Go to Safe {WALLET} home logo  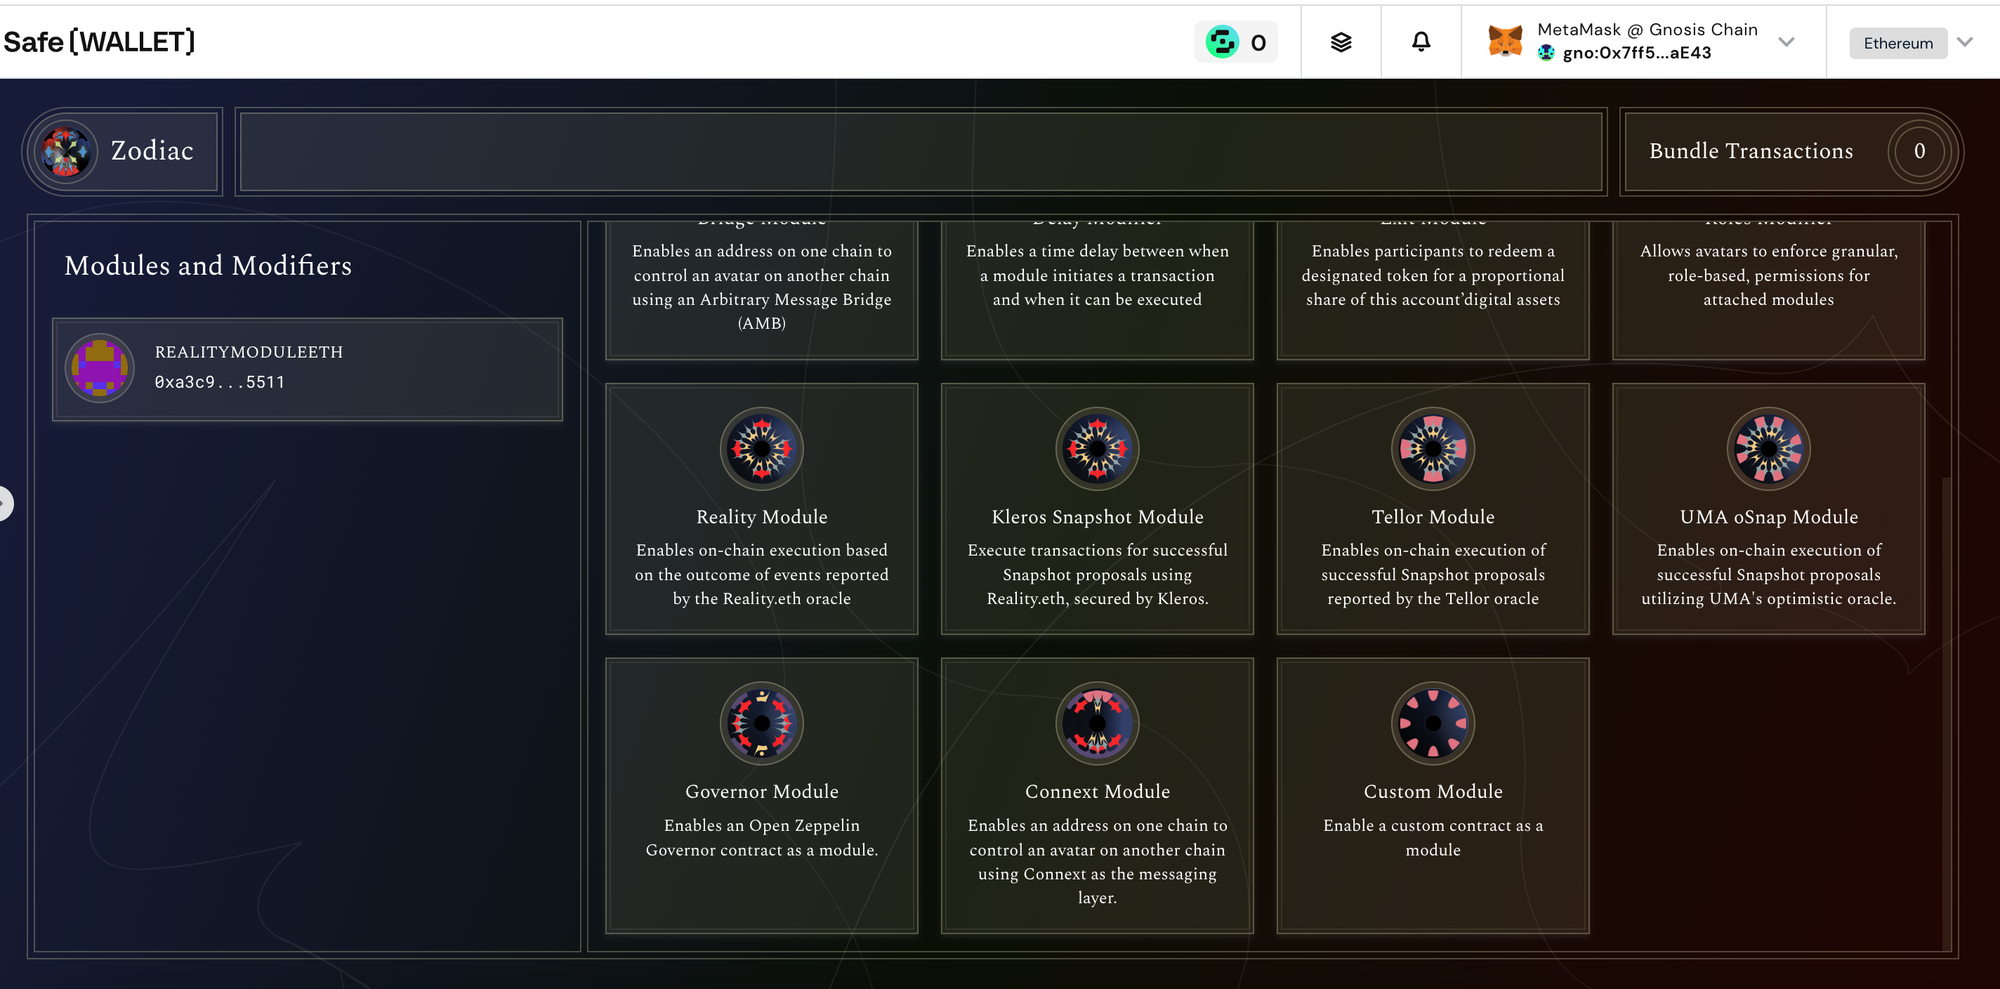coord(99,42)
